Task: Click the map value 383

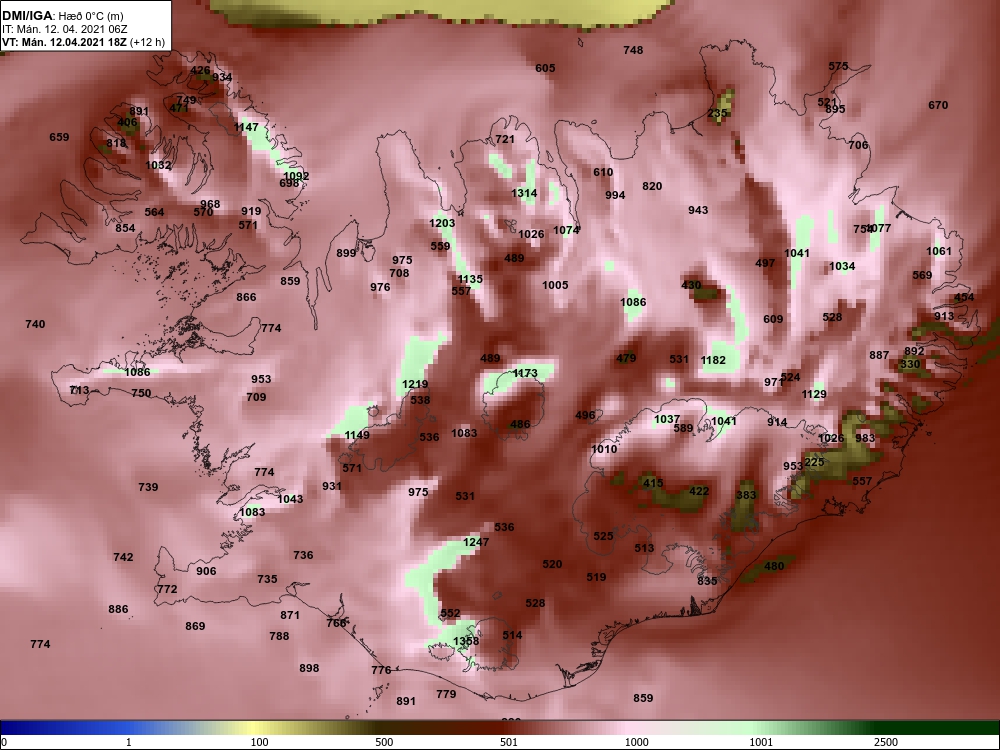Action: 746,495
